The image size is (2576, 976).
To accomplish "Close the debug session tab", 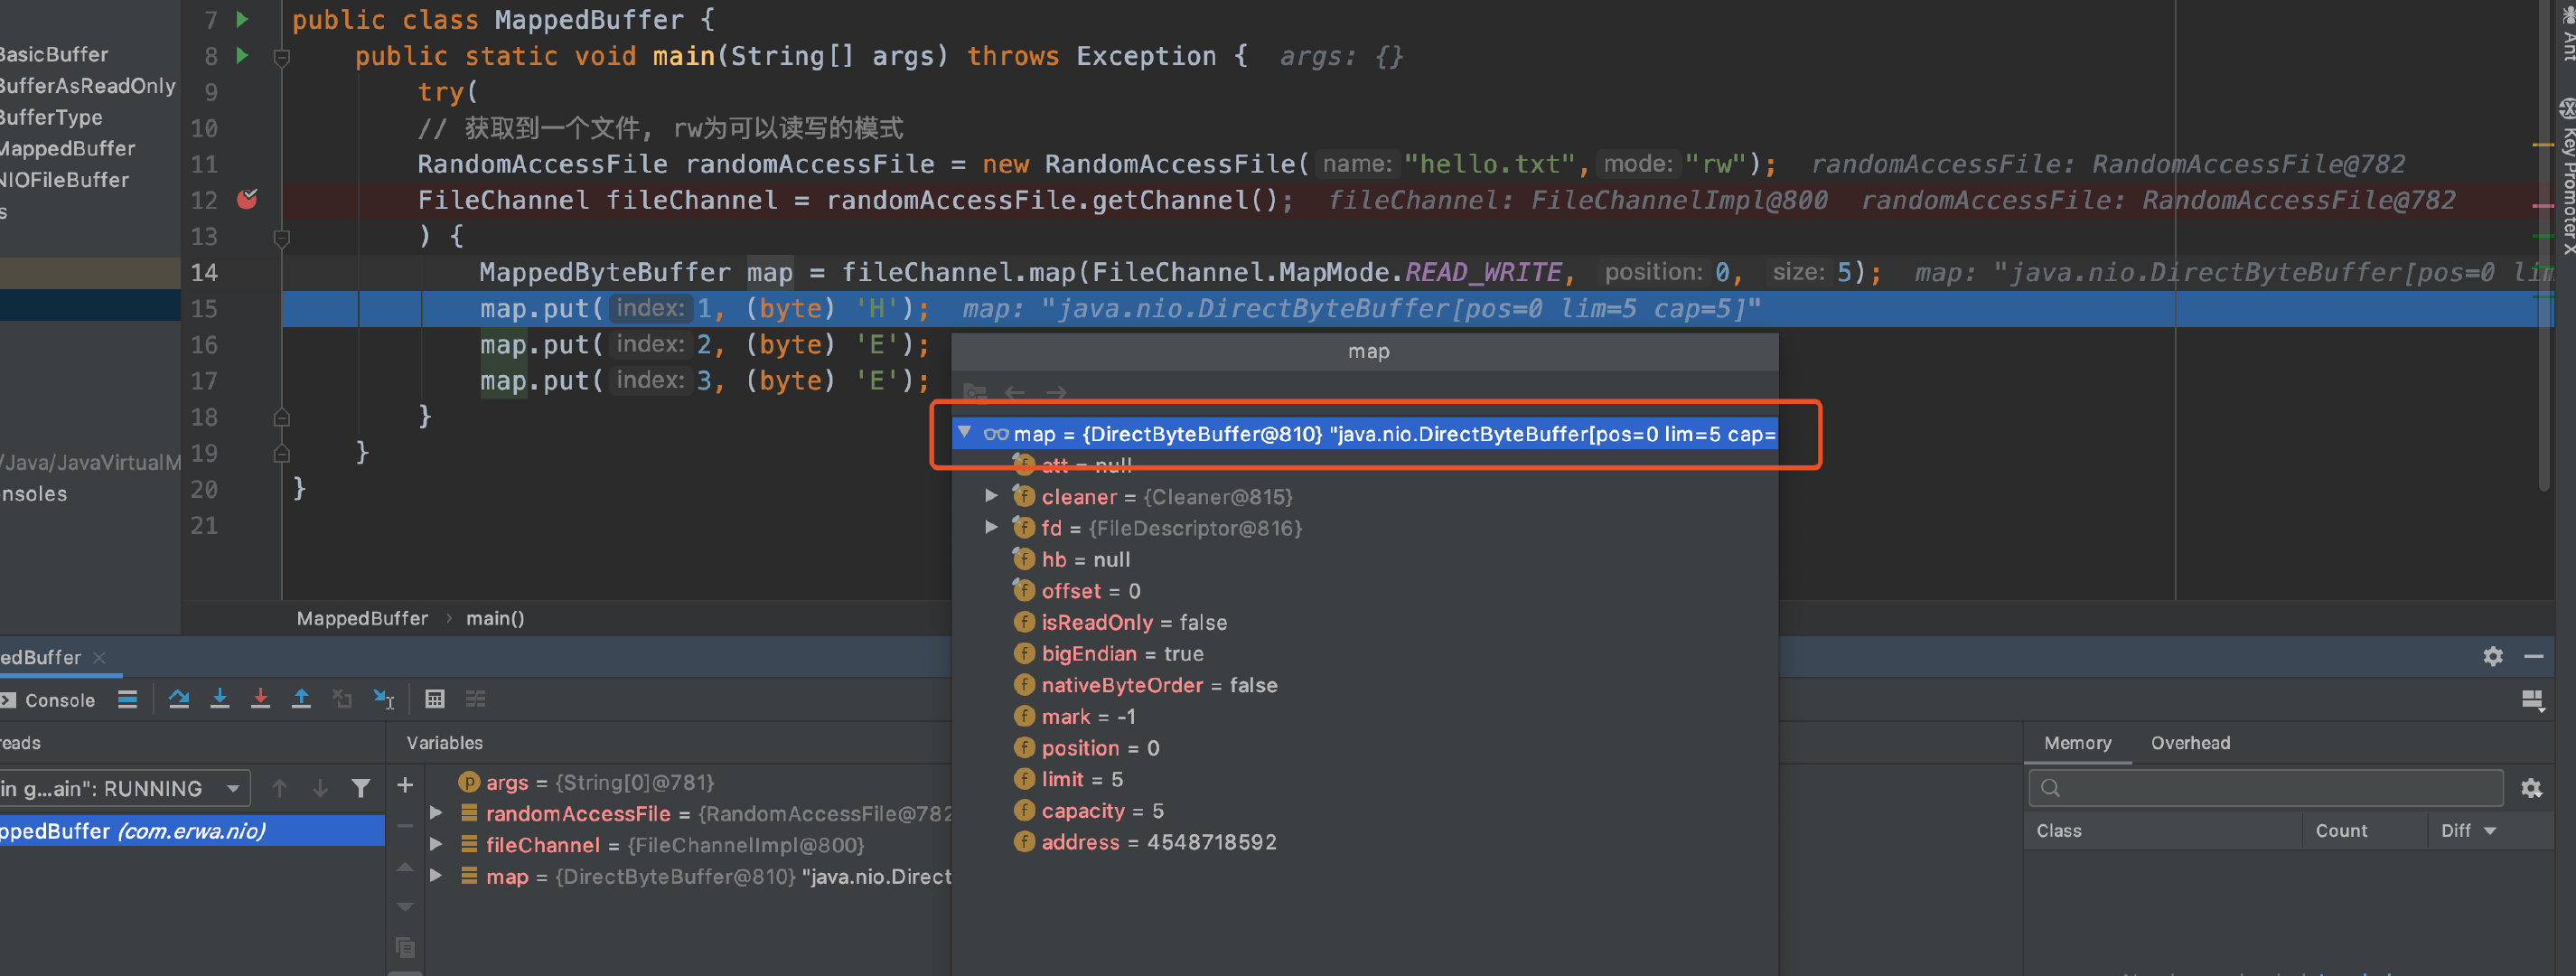I will pos(99,657).
